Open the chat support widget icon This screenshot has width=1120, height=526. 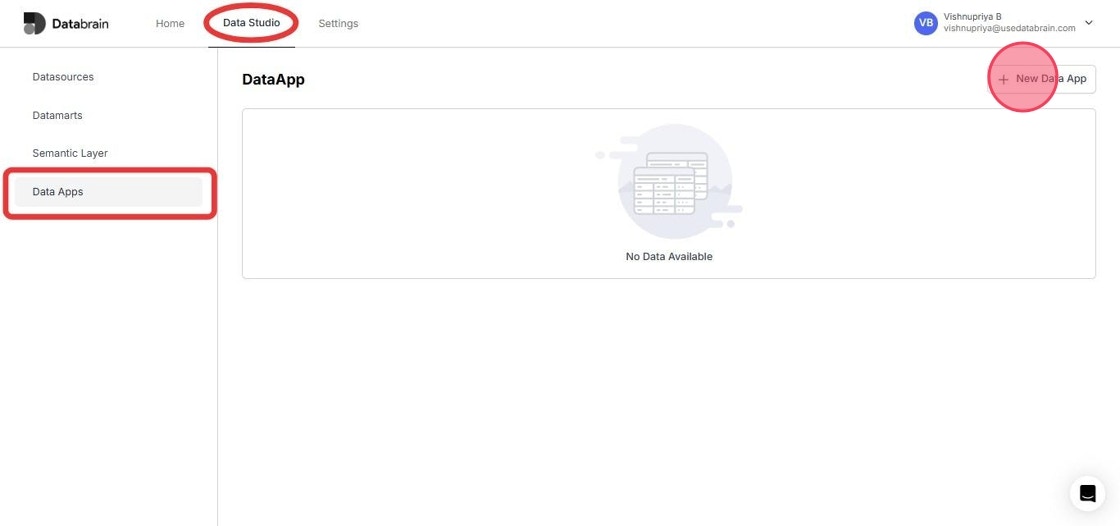pos(1087,493)
